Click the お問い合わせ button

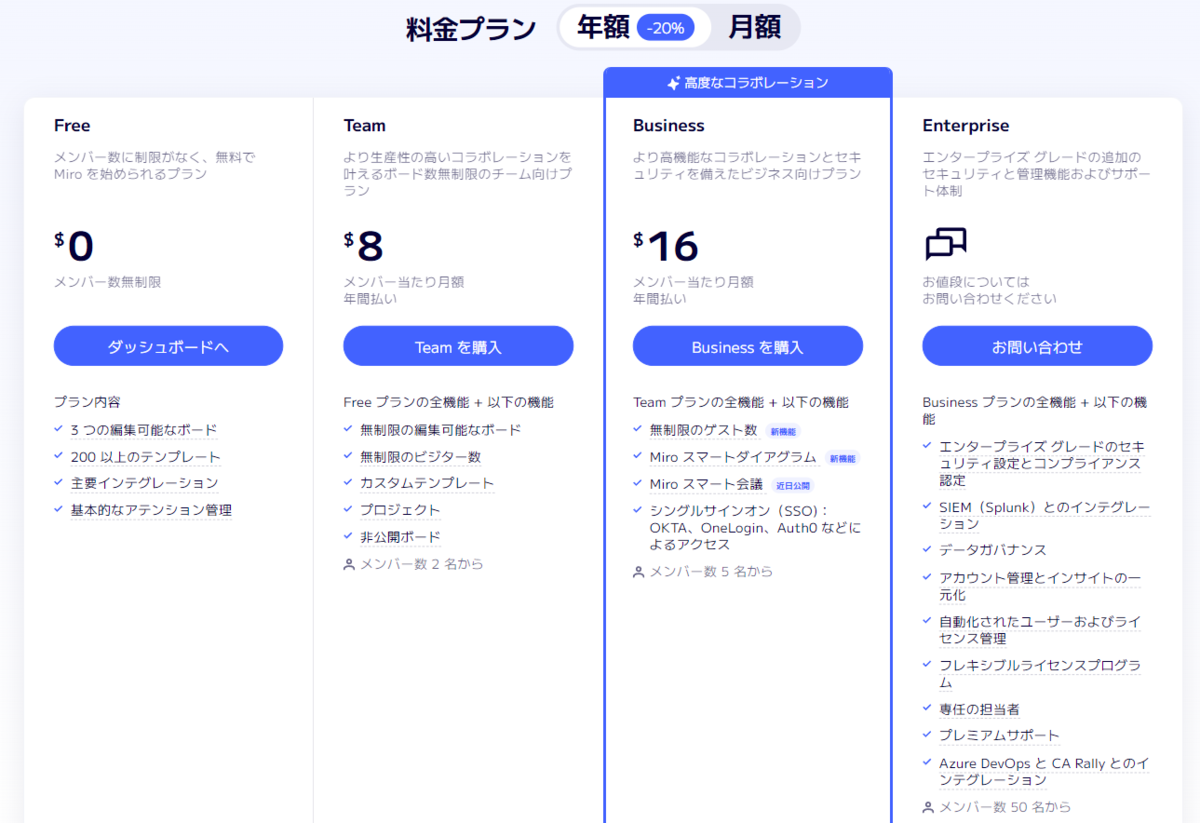(1037, 346)
